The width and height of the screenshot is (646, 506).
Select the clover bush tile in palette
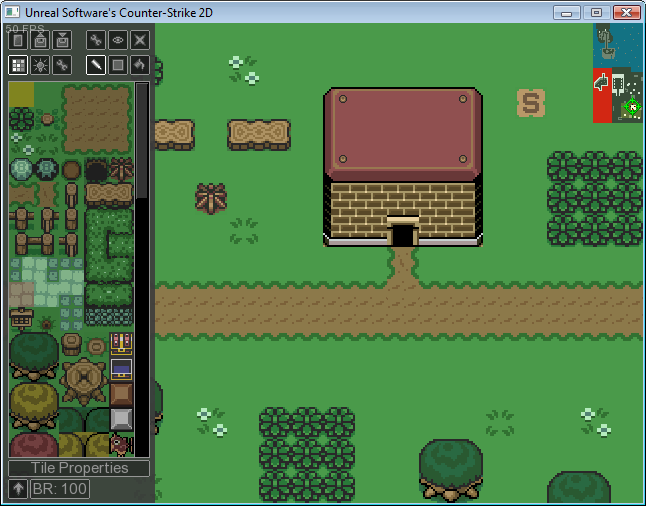[x=21, y=119]
